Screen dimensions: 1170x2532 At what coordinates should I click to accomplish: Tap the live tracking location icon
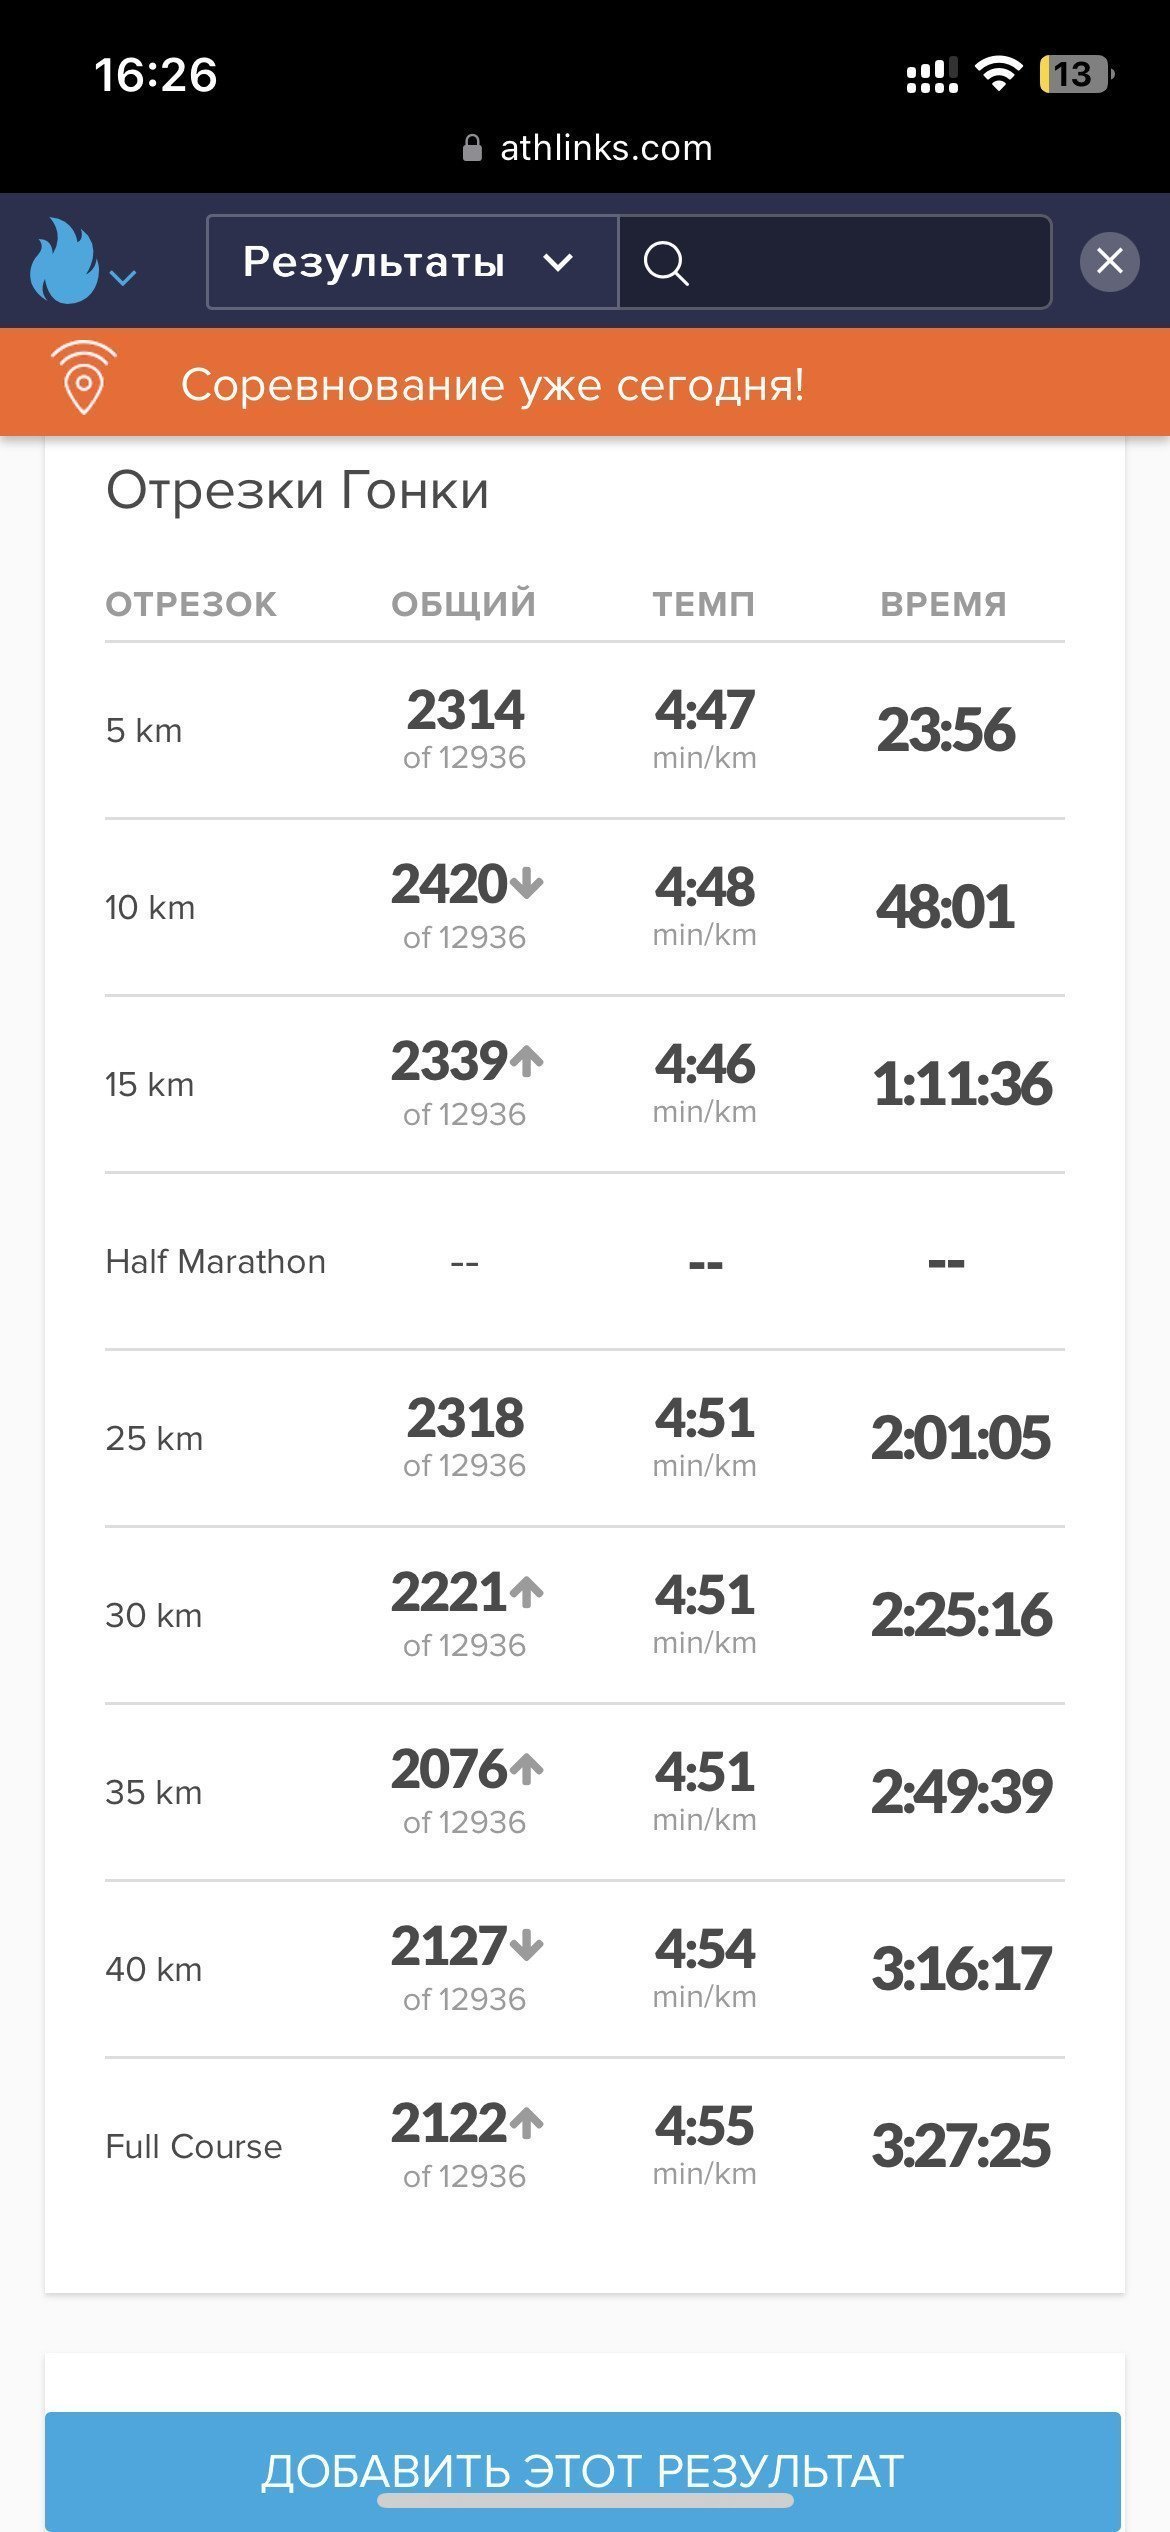(x=84, y=378)
